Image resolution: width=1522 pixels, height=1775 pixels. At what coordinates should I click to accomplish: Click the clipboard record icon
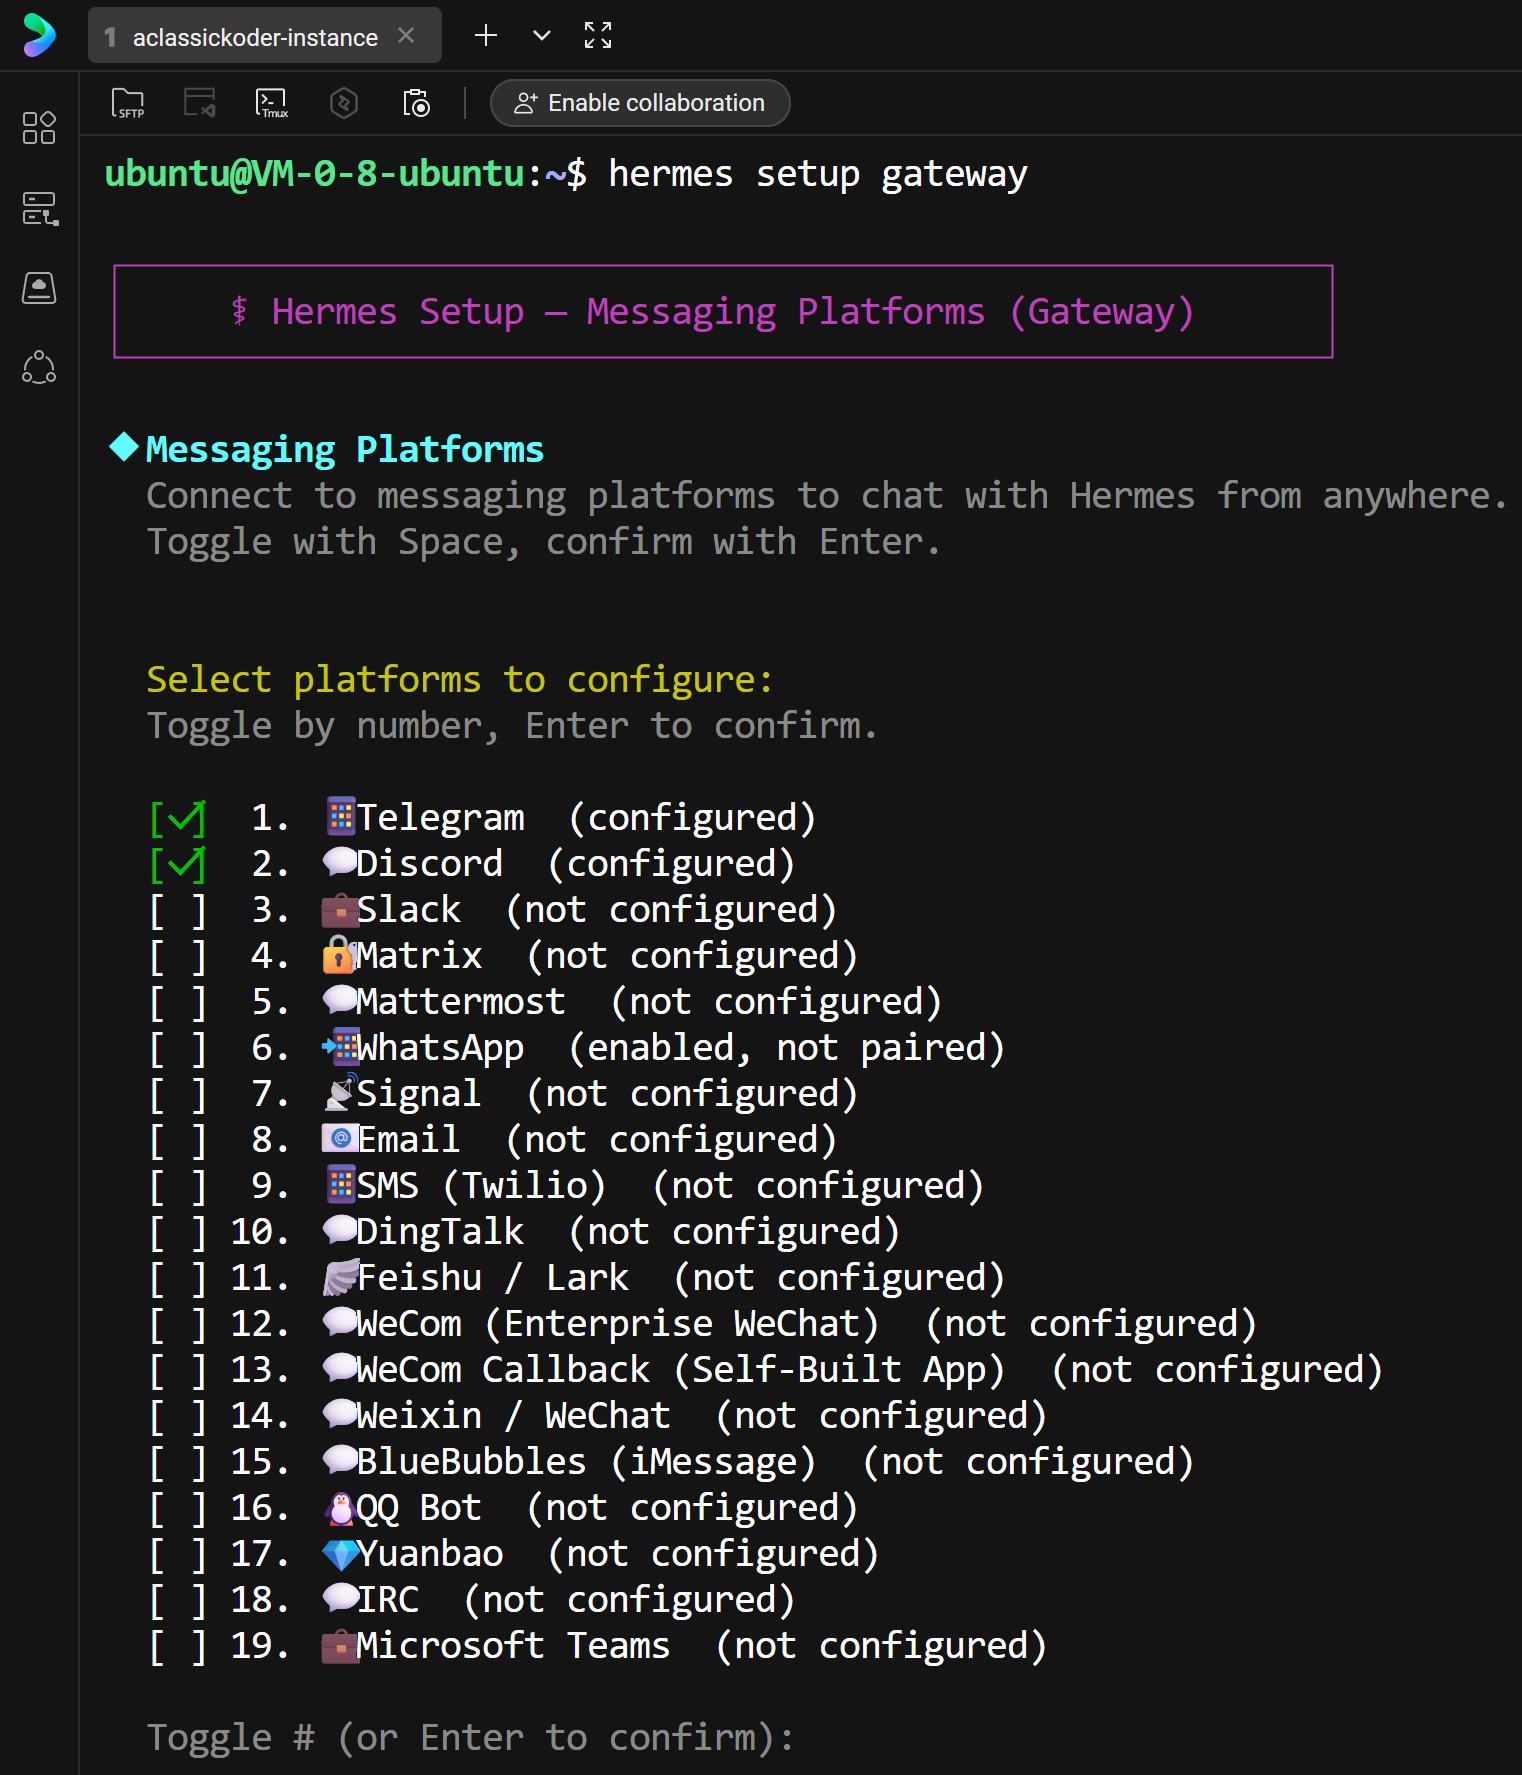tap(416, 103)
